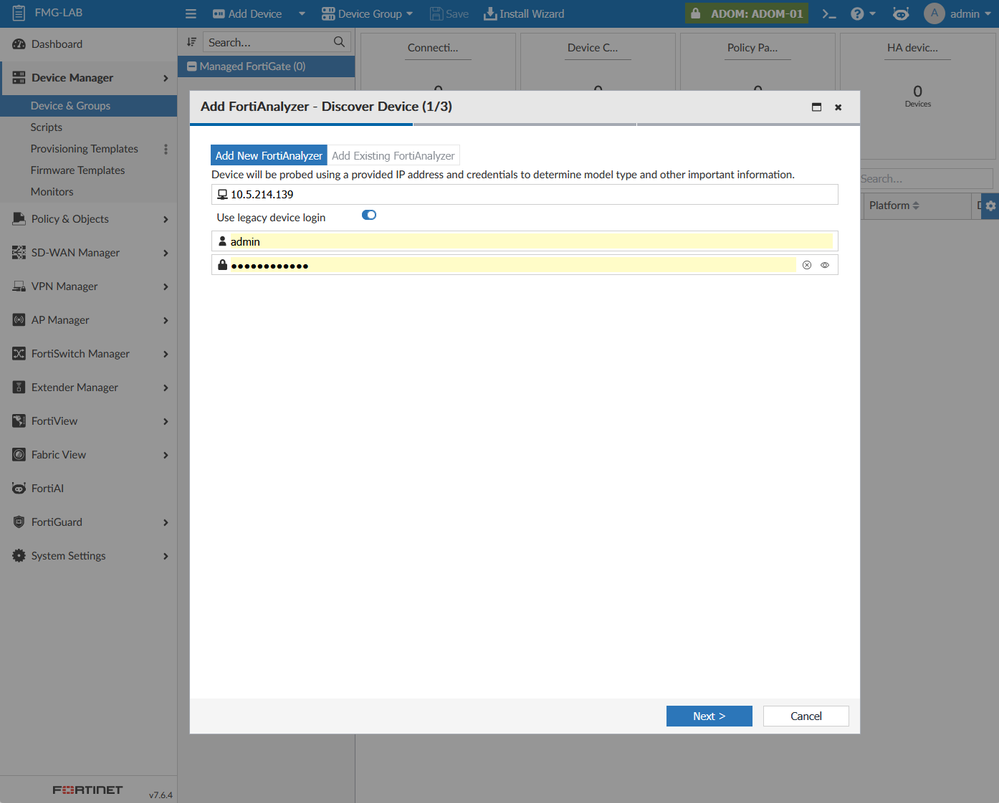Screen dimensions: 999x803
Task: Click the device tree search magnifier
Action: 339,42
